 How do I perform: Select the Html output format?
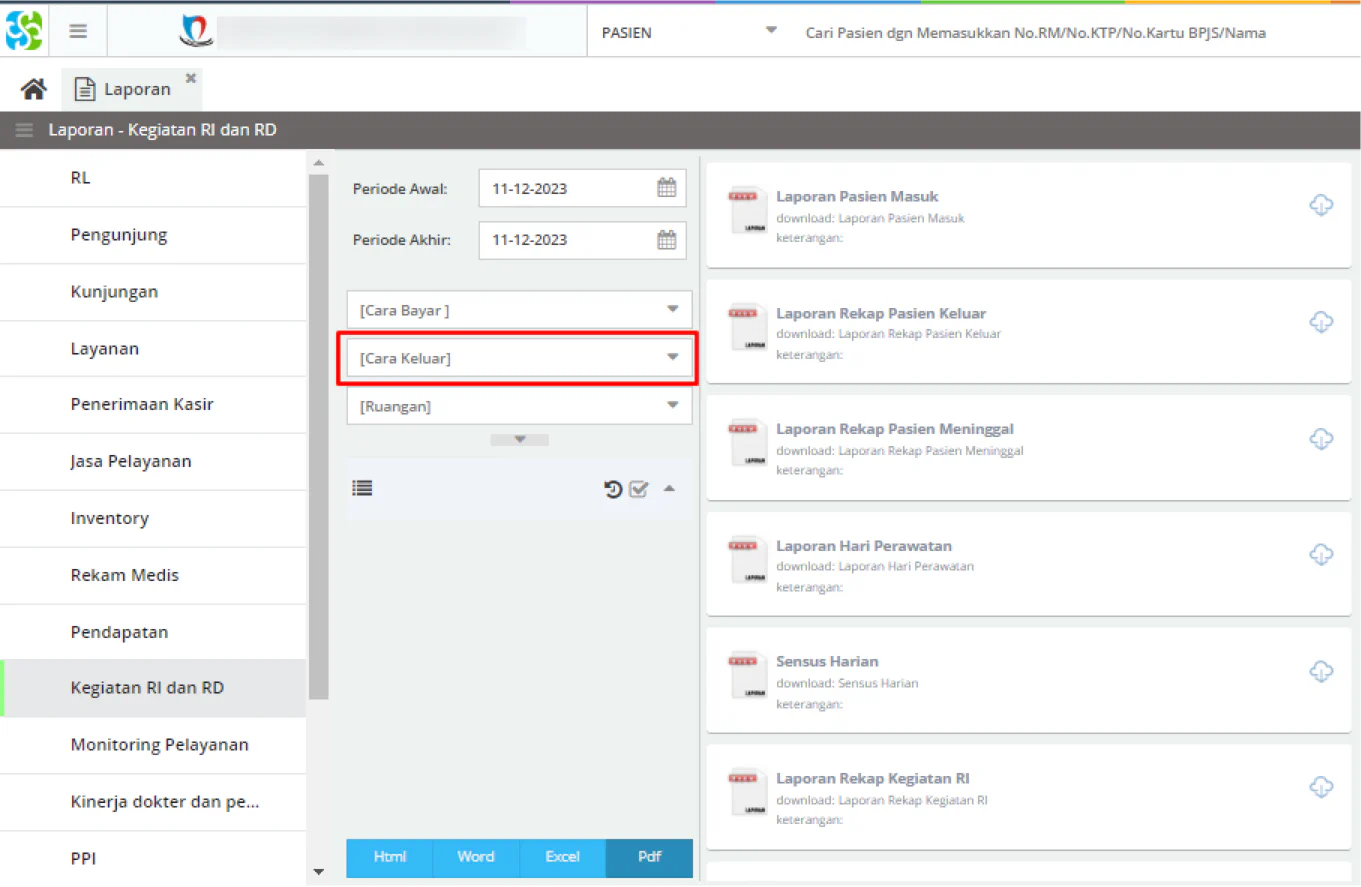390,857
